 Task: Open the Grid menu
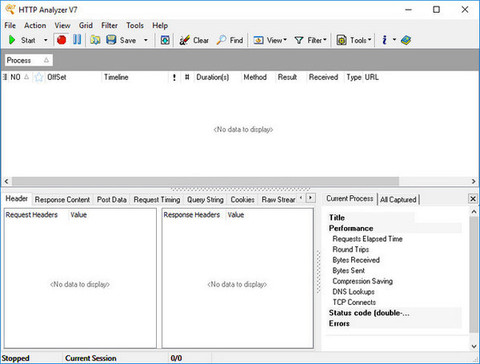[86, 25]
